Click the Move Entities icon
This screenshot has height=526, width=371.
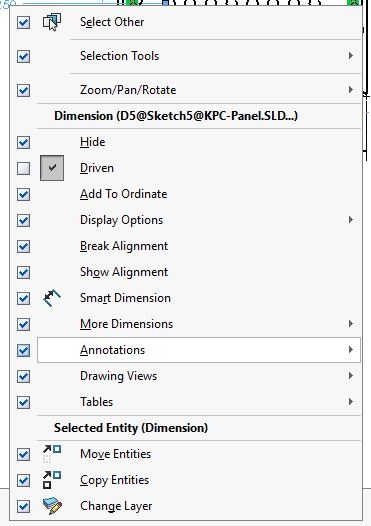(x=52, y=454)
